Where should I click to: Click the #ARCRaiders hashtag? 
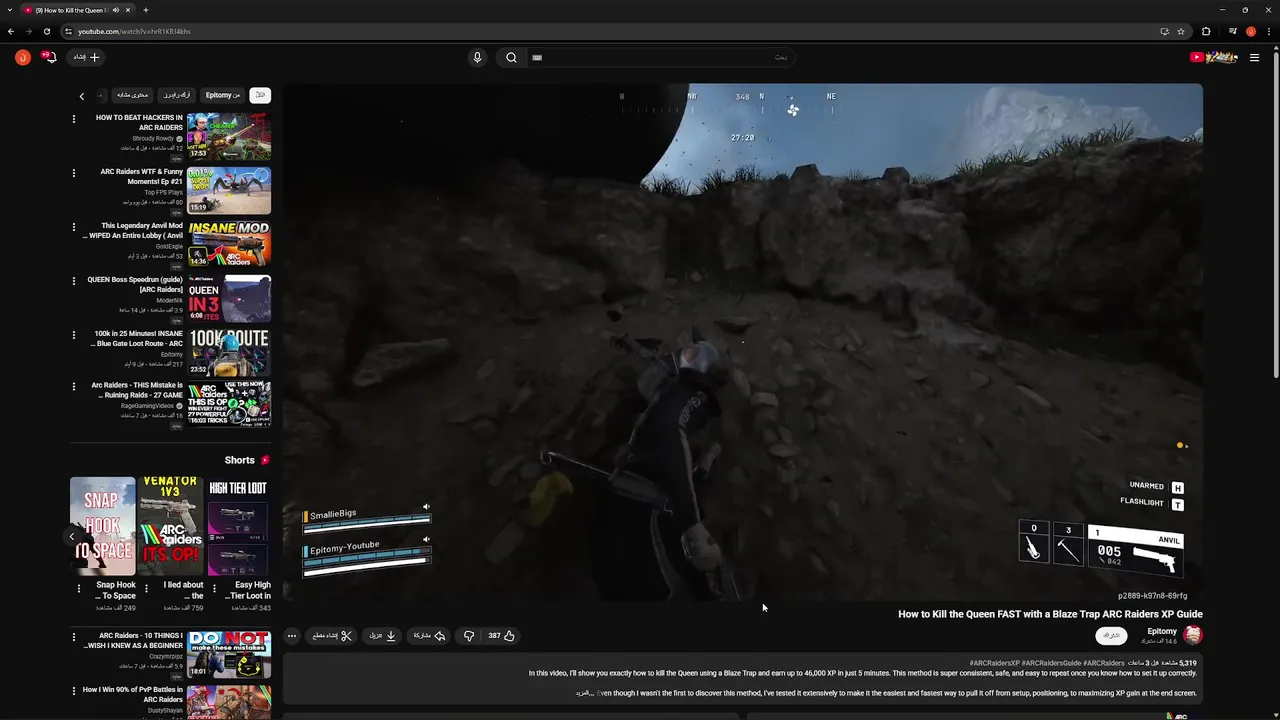point(1104,663)
